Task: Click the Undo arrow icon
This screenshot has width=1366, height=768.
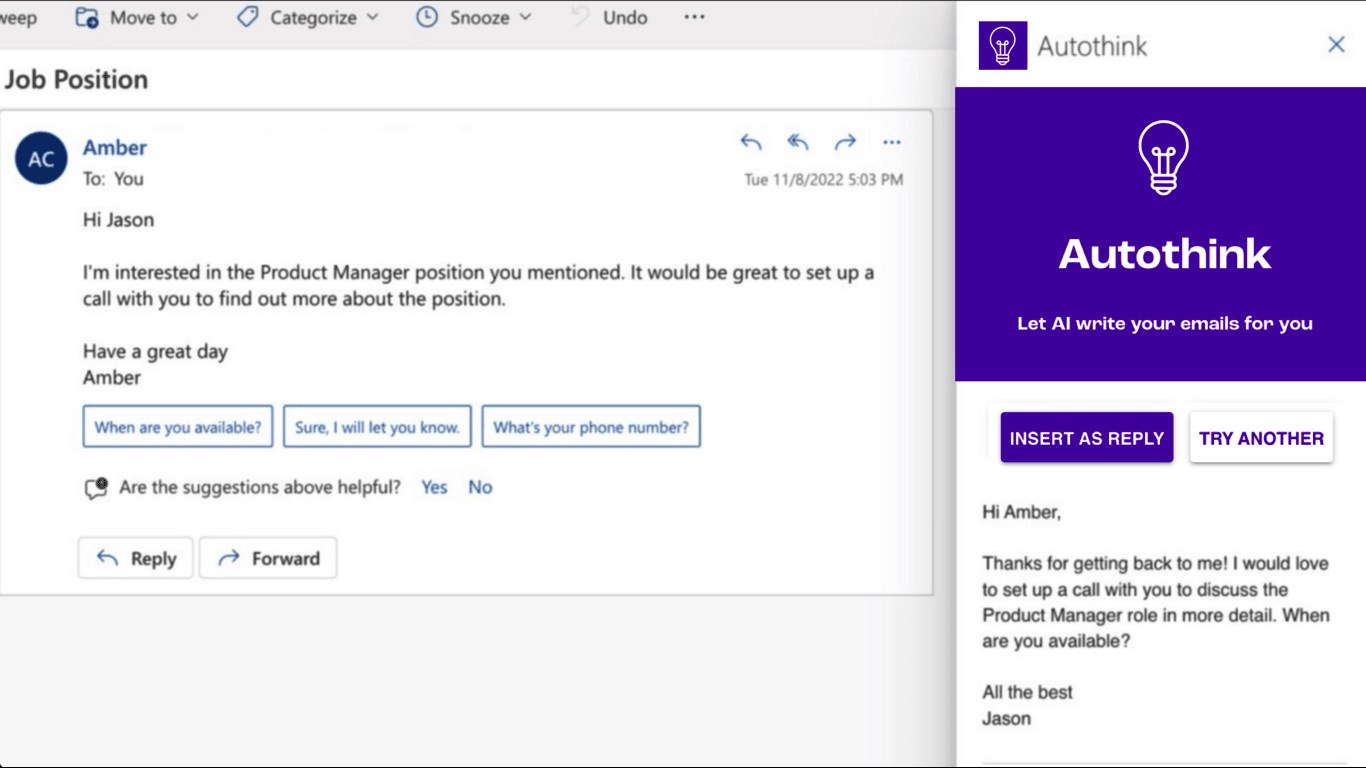Action: 580,17
